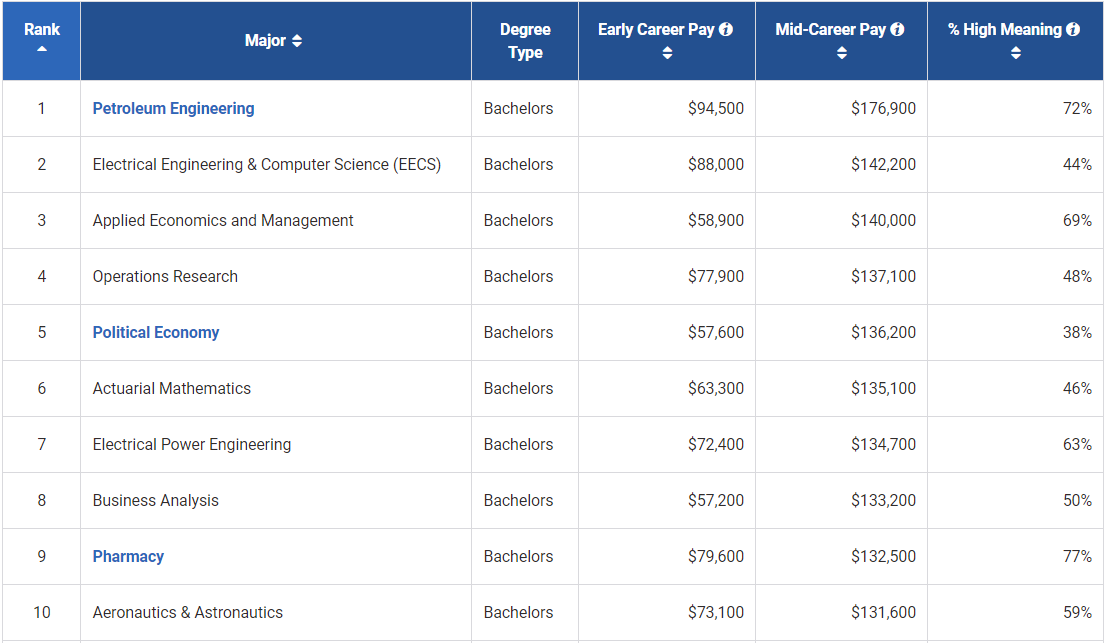The width and height of the screenshot is (1106, 643).
Task: Click the sort arrows next to Major
Action: tap(297, 41)
